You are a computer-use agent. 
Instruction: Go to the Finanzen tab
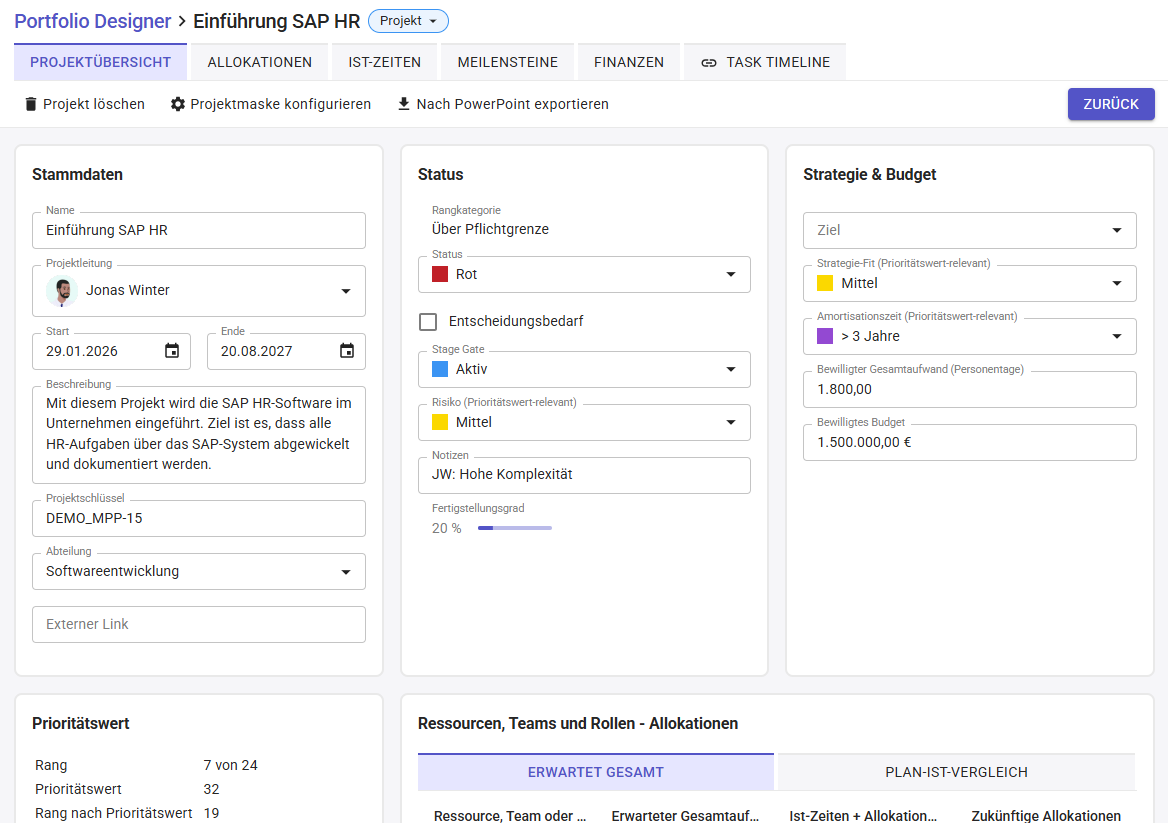[629, 62]
